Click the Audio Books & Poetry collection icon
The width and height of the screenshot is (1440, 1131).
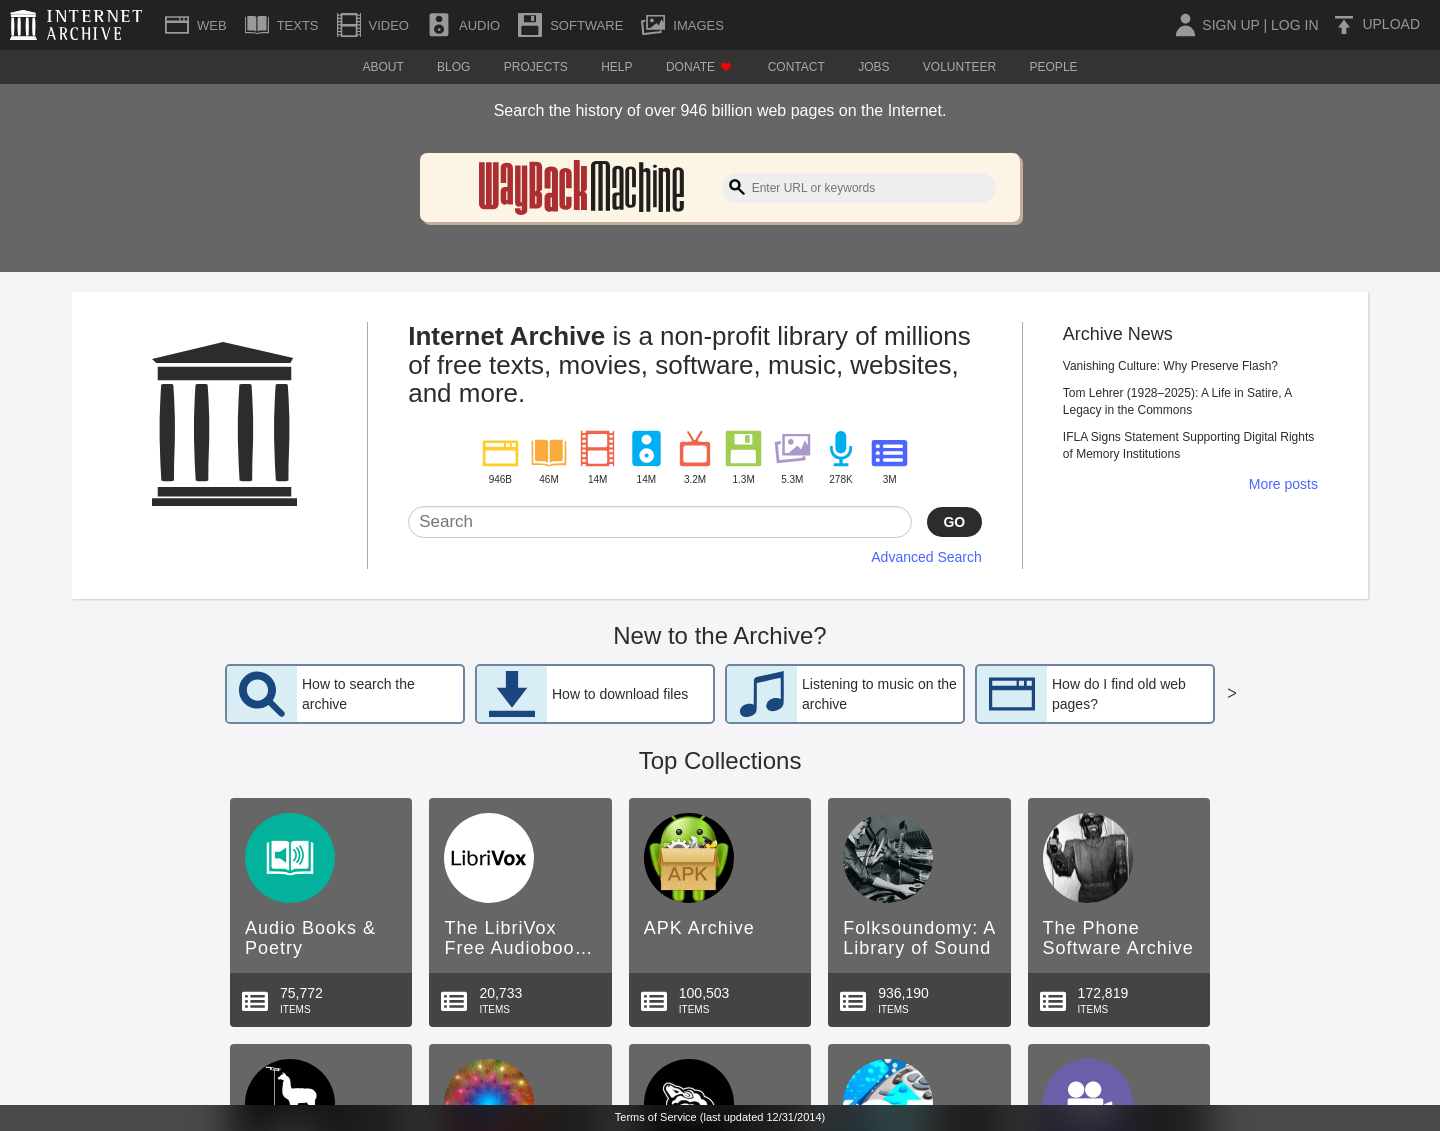click(290, 858)
